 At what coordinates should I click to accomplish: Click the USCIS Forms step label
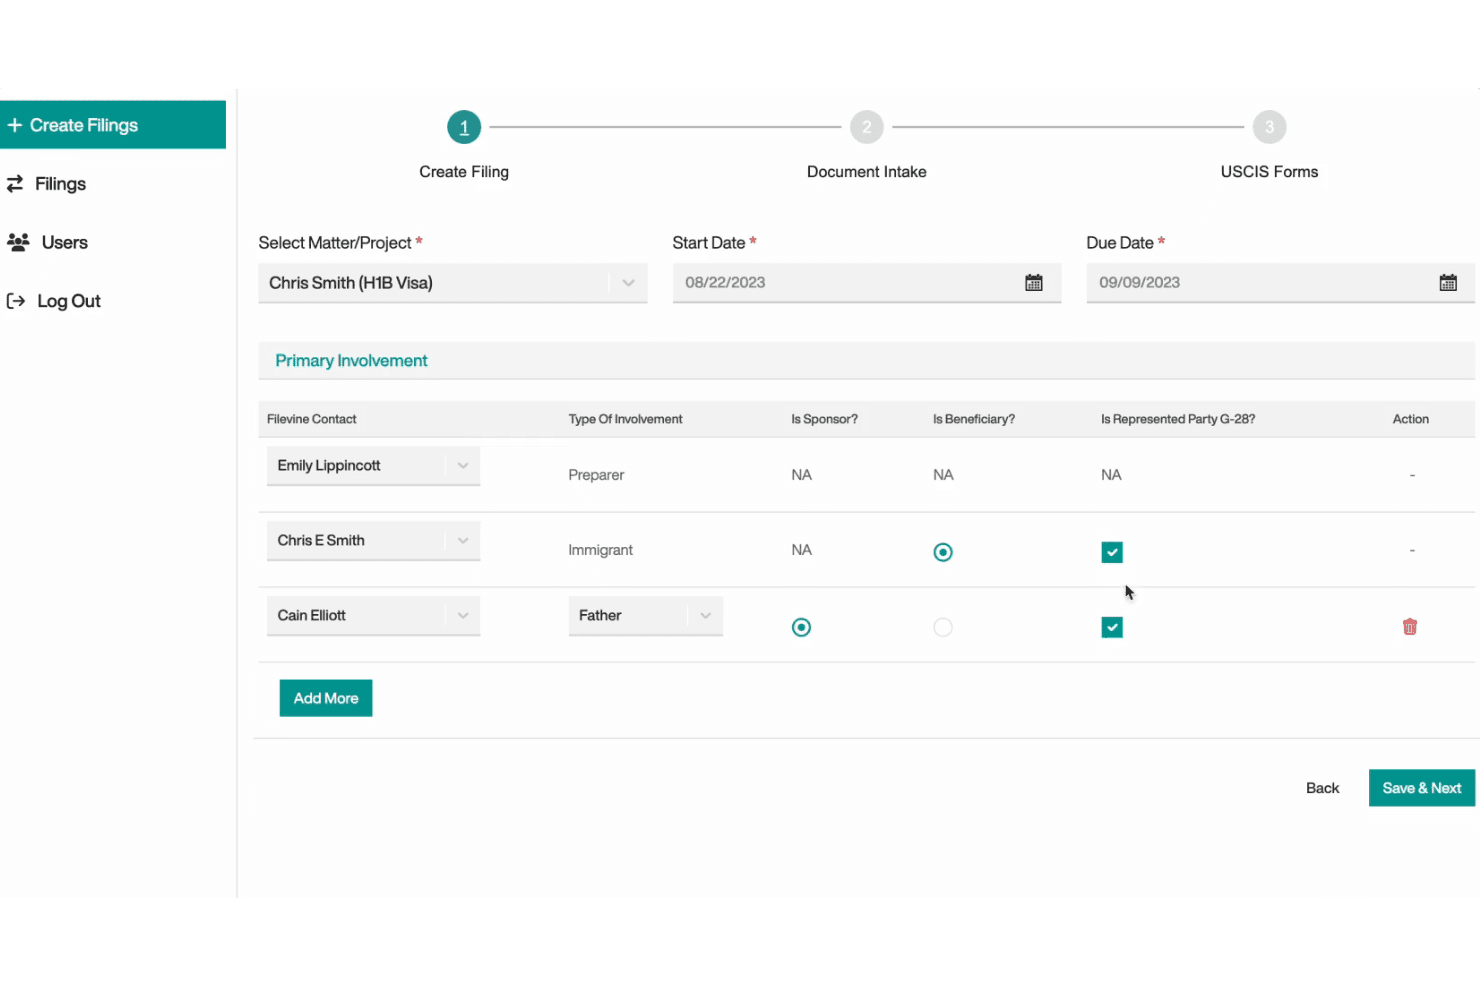coord(1270,172)
